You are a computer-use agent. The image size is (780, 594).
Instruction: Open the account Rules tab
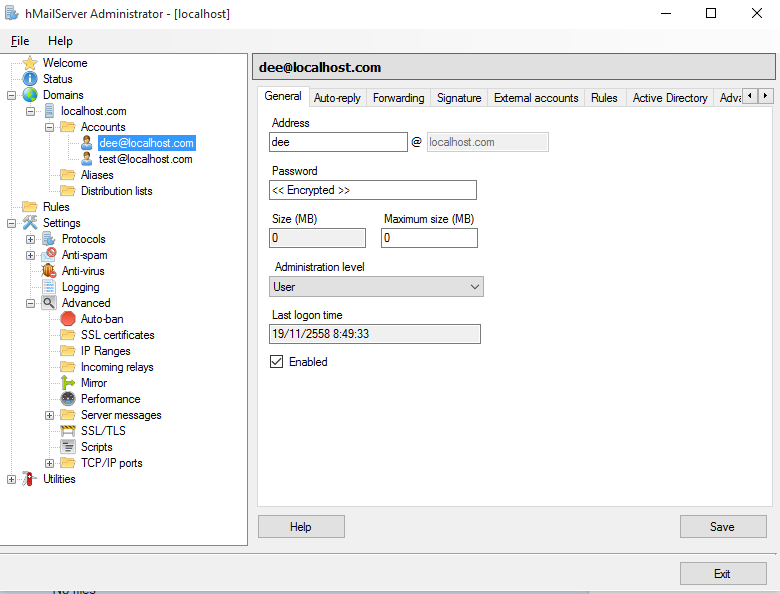pos(604,98)
